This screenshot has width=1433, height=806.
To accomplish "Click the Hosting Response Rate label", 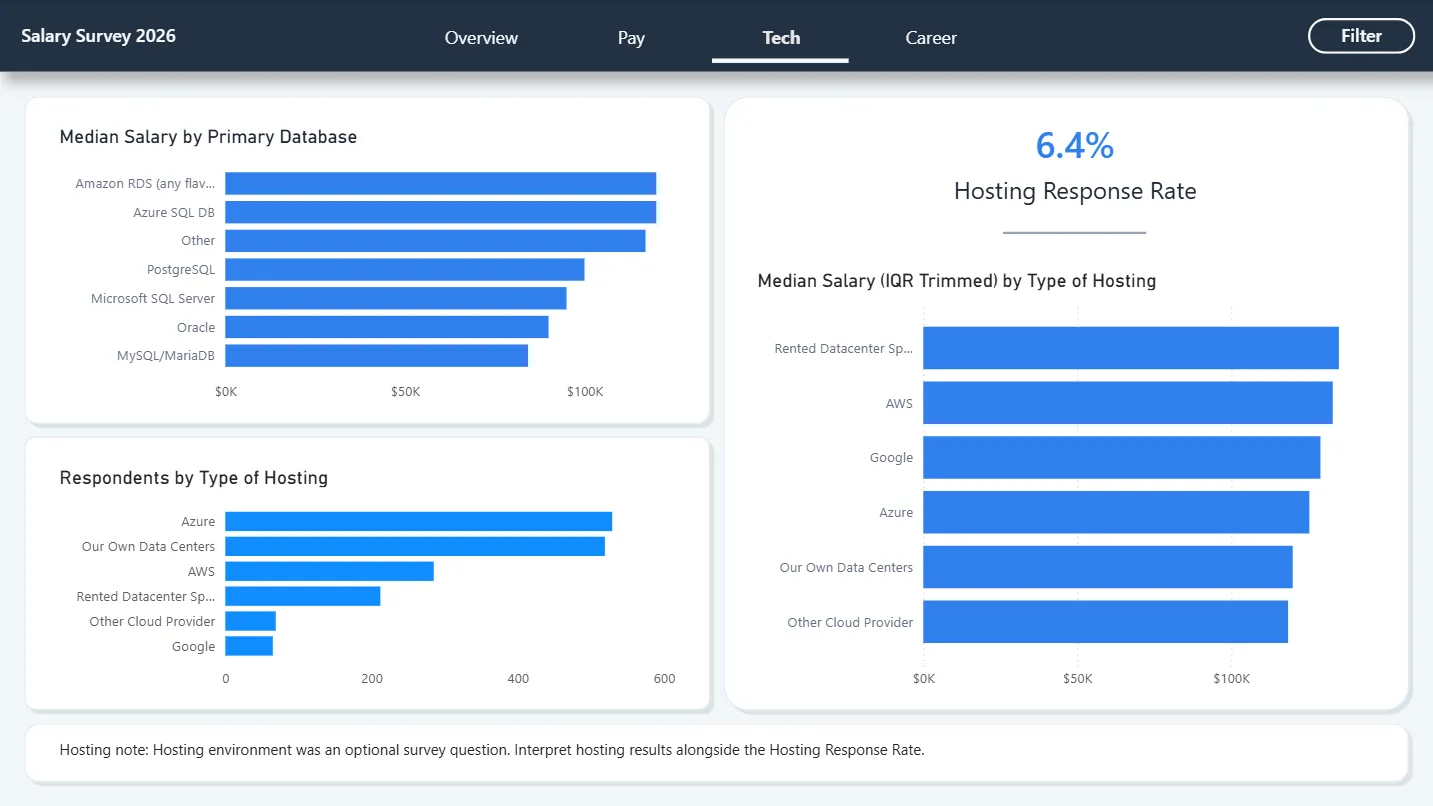I will (1075, 191).
